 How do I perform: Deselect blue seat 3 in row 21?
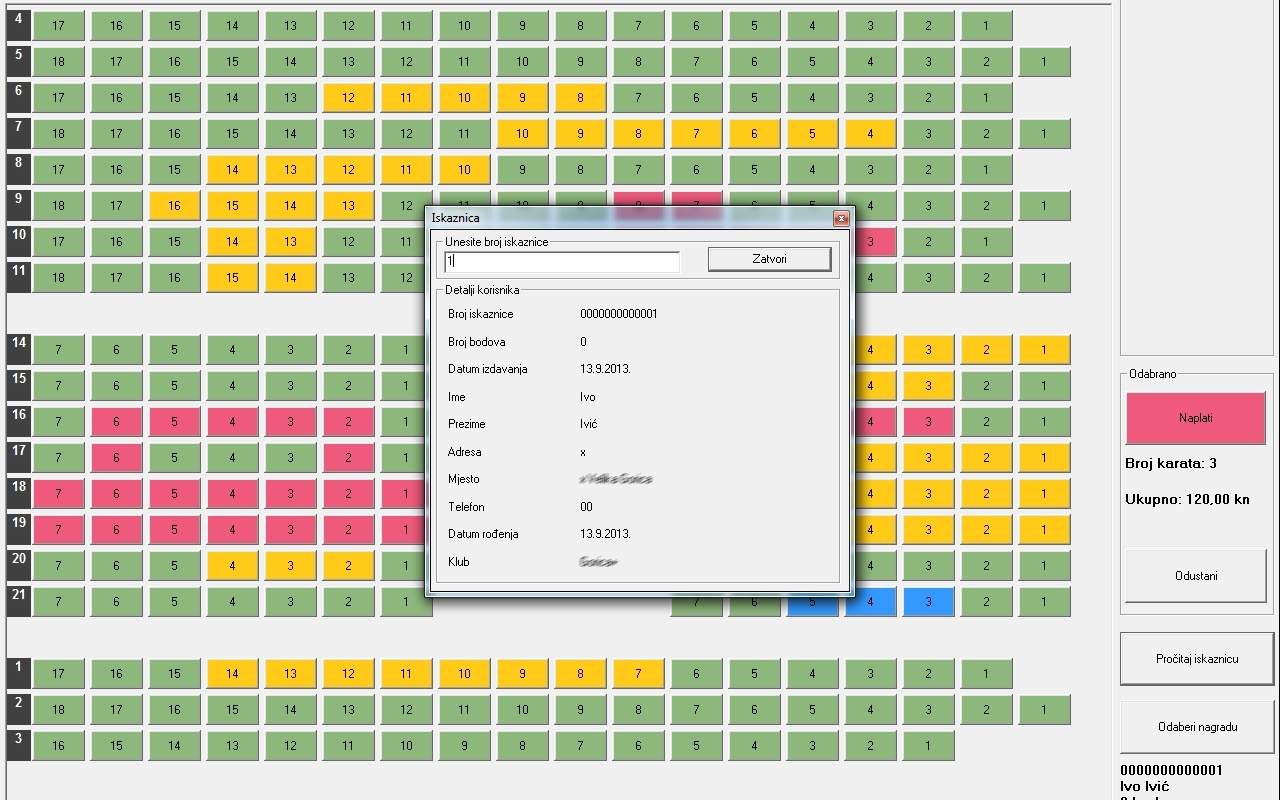coord(928,602)
